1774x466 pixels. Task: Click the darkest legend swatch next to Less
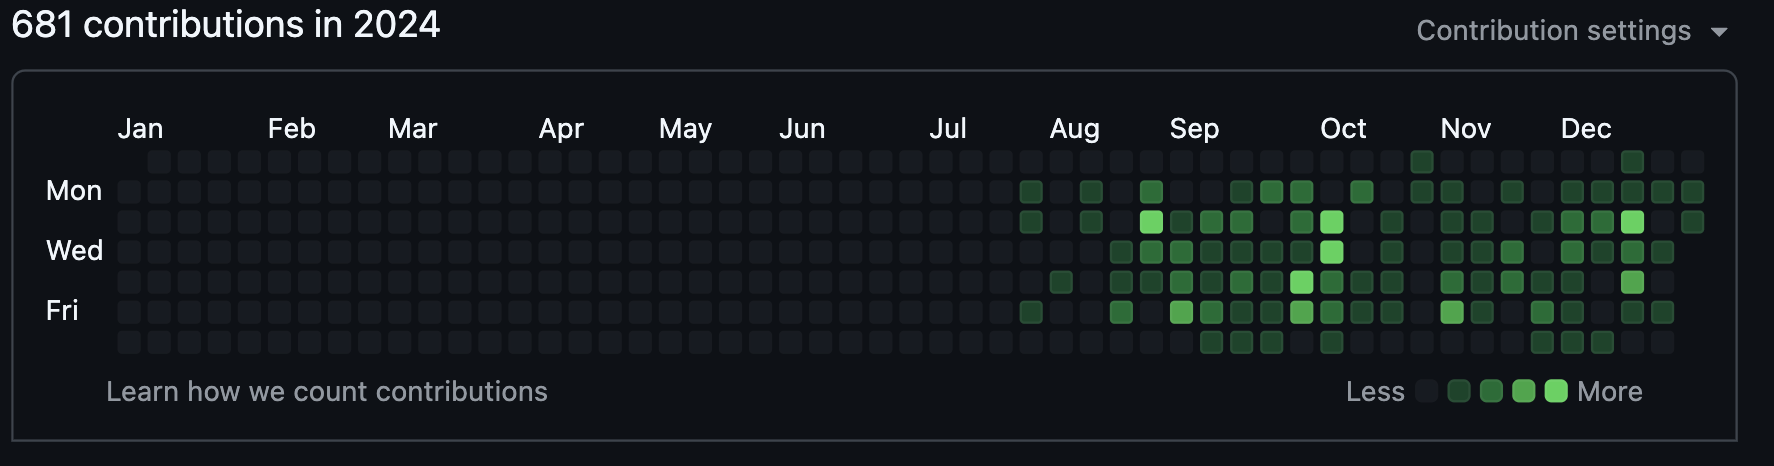coord(1427,391)
